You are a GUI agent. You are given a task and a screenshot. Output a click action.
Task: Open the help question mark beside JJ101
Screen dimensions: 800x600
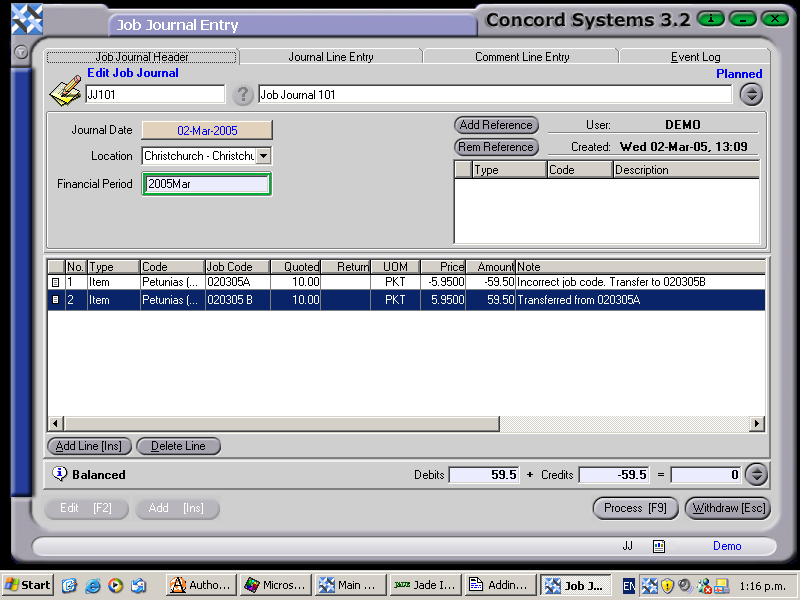point(243,95)
